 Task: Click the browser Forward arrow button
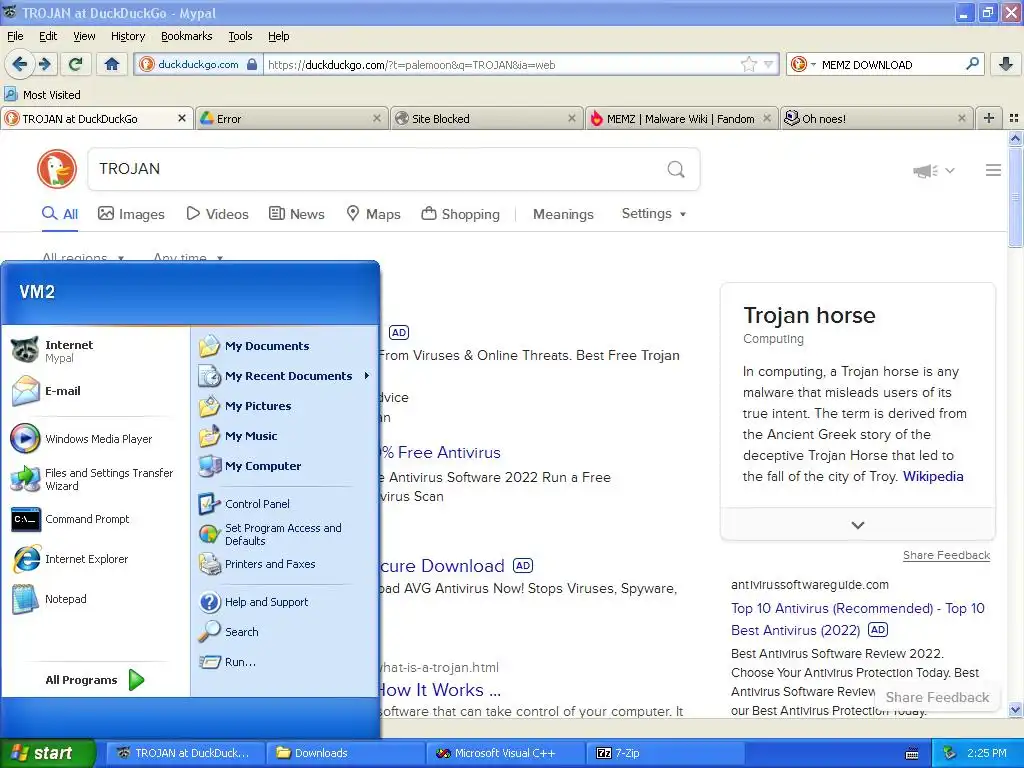coord(44,64)
